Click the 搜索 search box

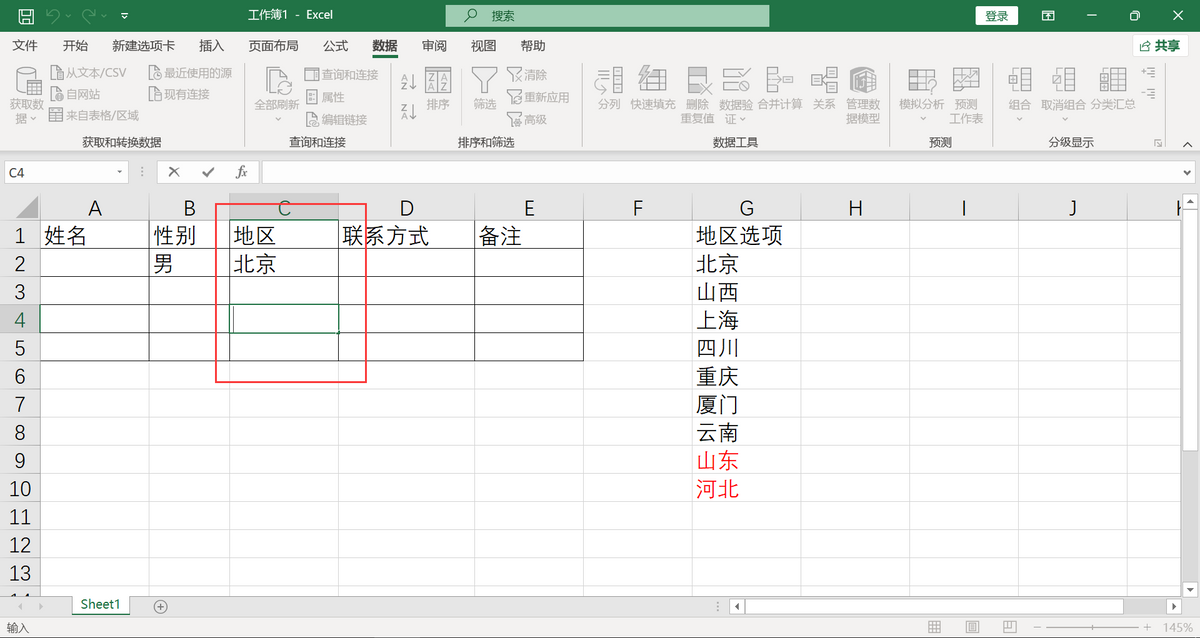point(607,16)
